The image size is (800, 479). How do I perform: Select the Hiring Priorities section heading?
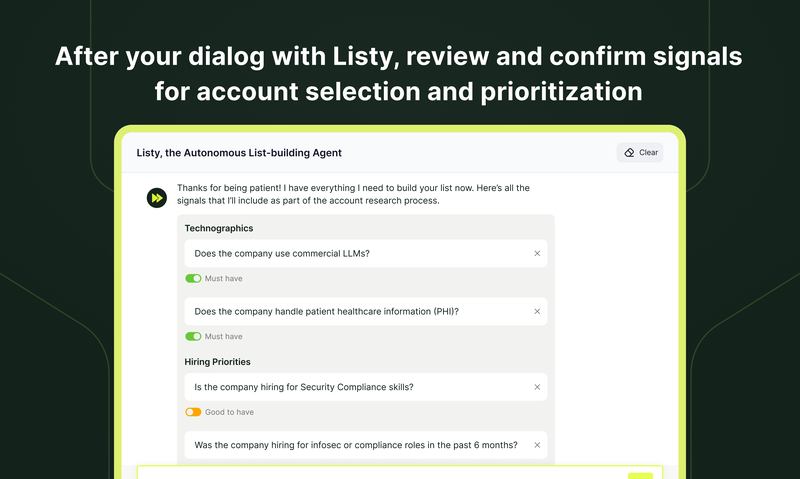coord(217,362)
